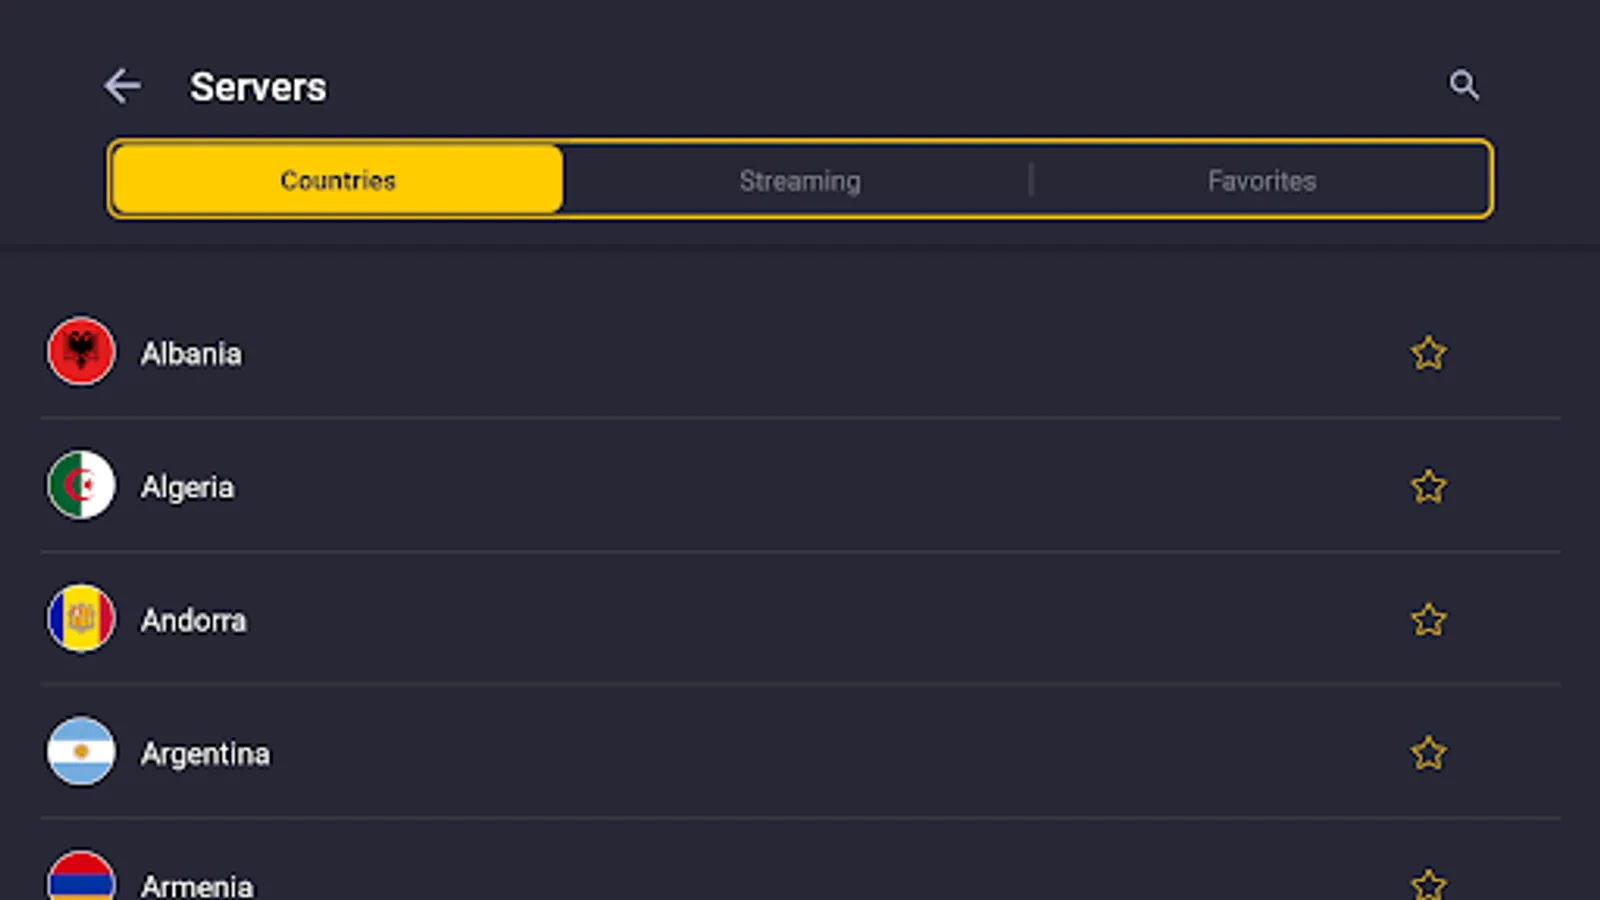The height and width of the screenshot is (900, 1600).
Task: Toggle Albania as a favorite
Action: [1429, 353]
